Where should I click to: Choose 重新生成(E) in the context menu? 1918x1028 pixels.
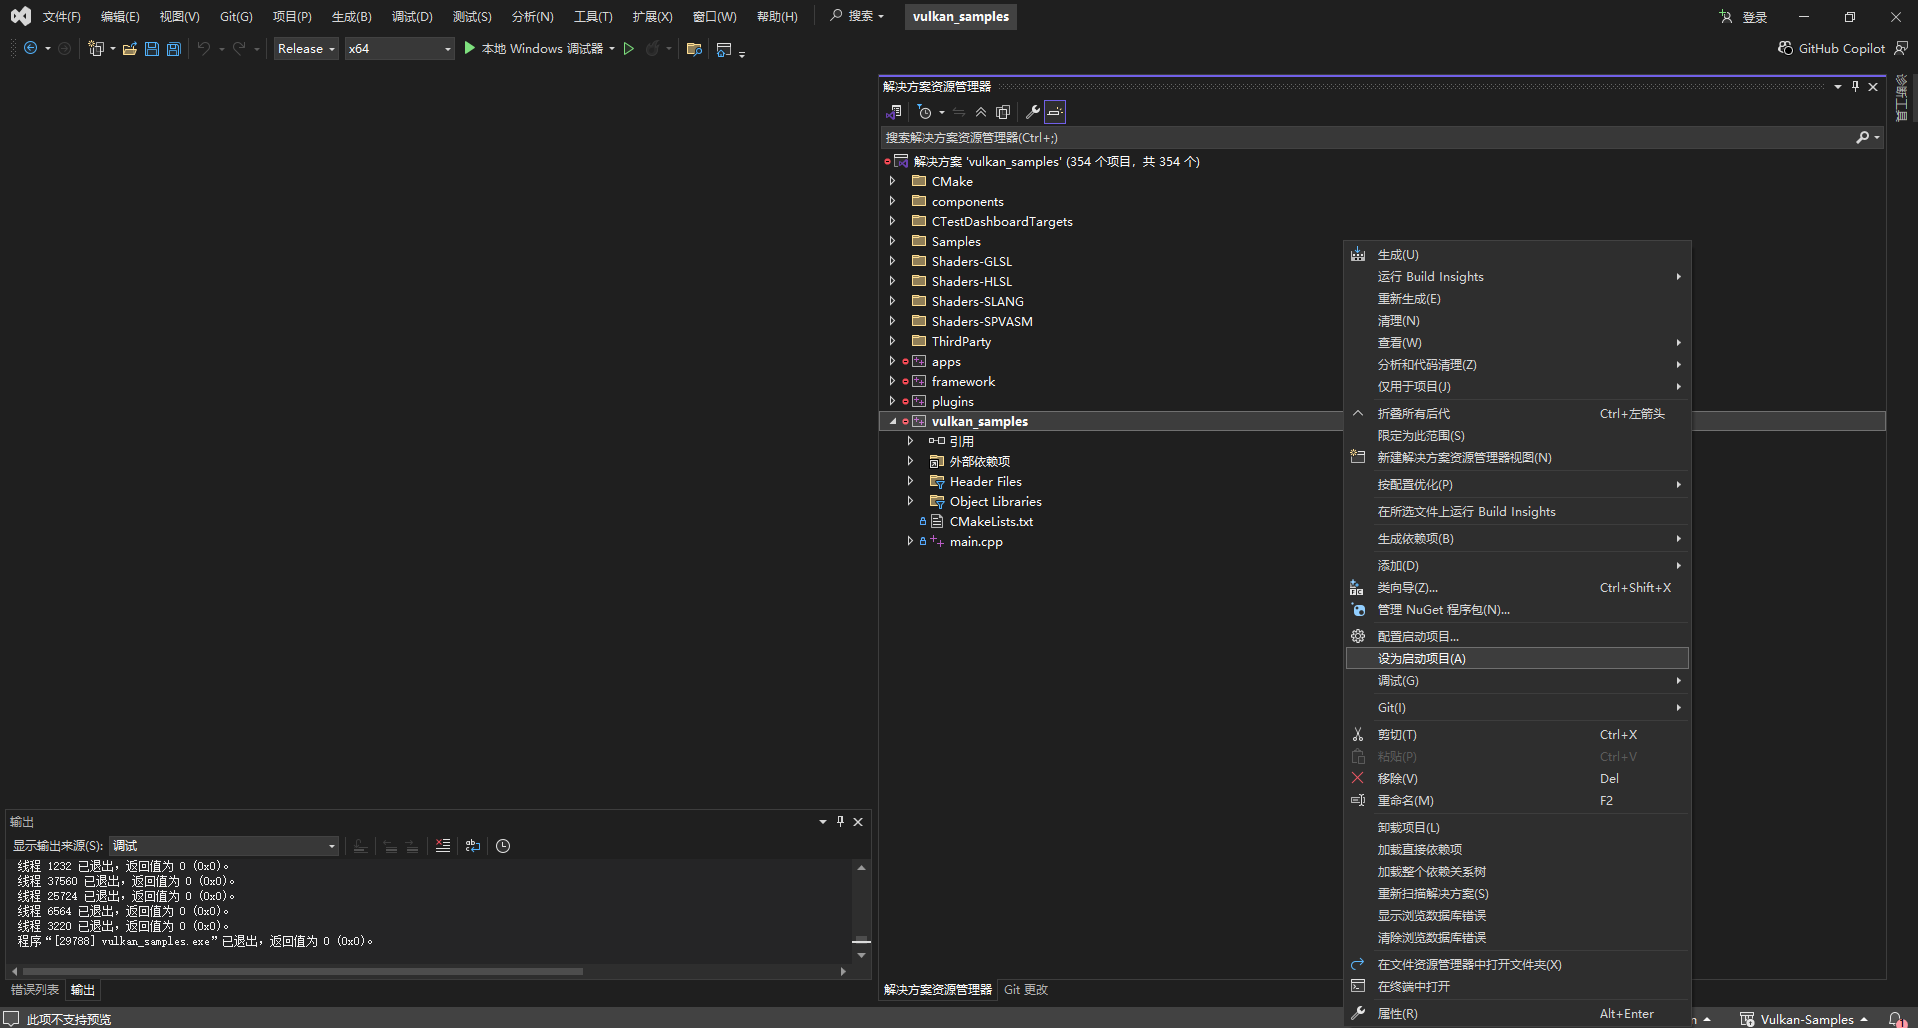1517,299
